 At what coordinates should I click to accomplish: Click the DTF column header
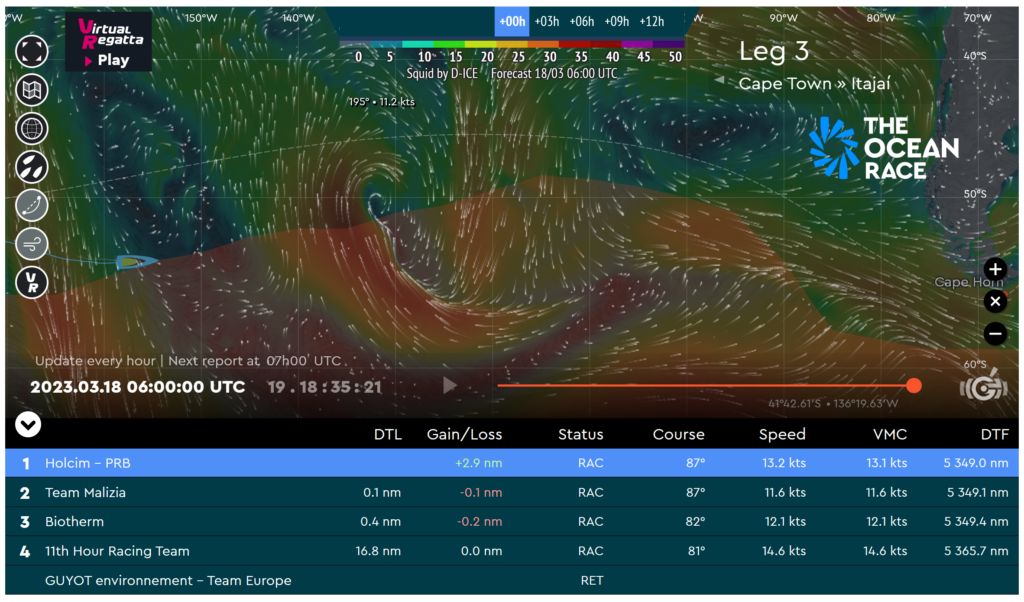pyautogui.click(x=995, y=434)
